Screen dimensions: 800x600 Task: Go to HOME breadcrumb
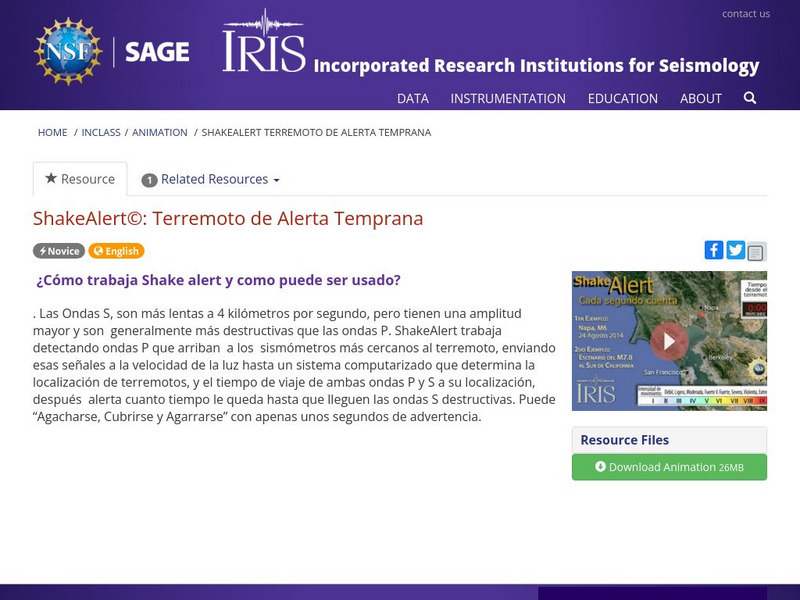53,133
